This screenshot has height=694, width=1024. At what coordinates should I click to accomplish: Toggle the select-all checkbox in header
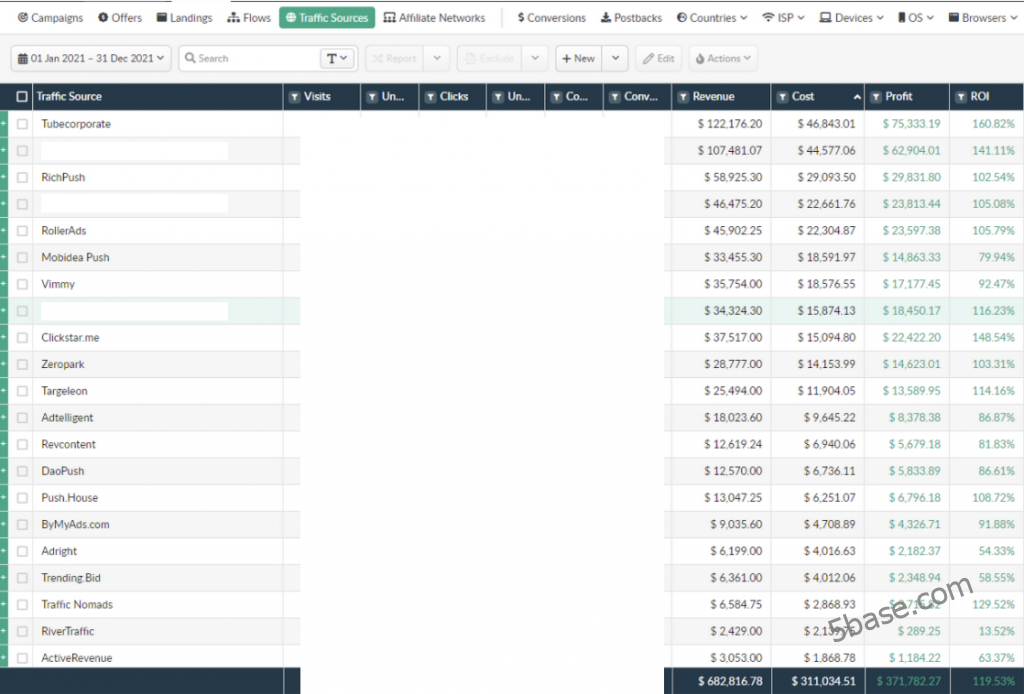click(x=22, y=97)
